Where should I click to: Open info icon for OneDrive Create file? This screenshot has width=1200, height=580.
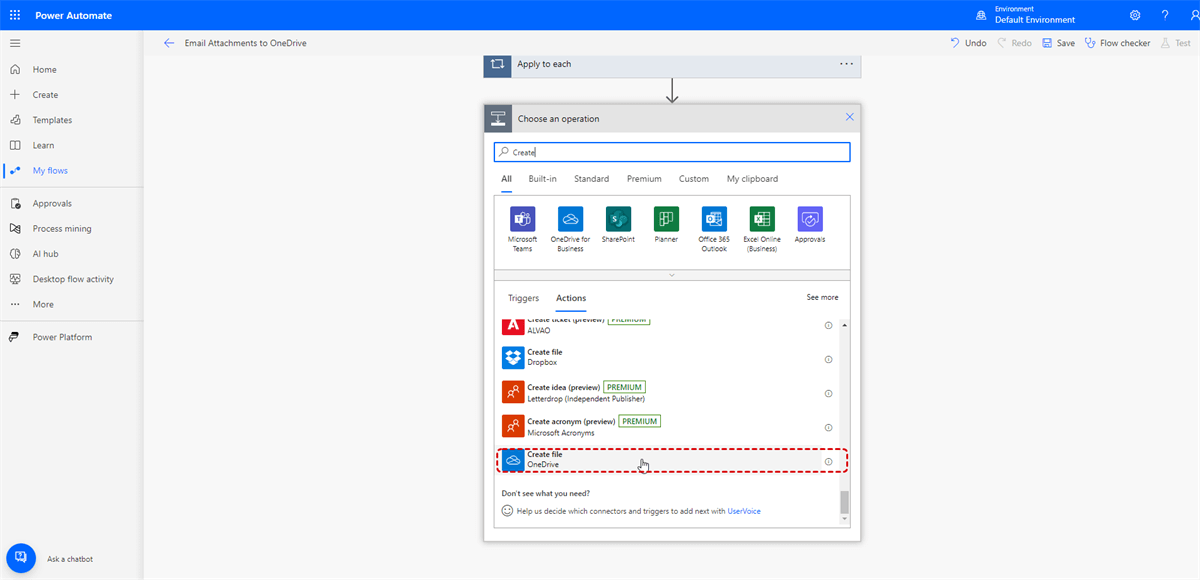click(828, 461)
